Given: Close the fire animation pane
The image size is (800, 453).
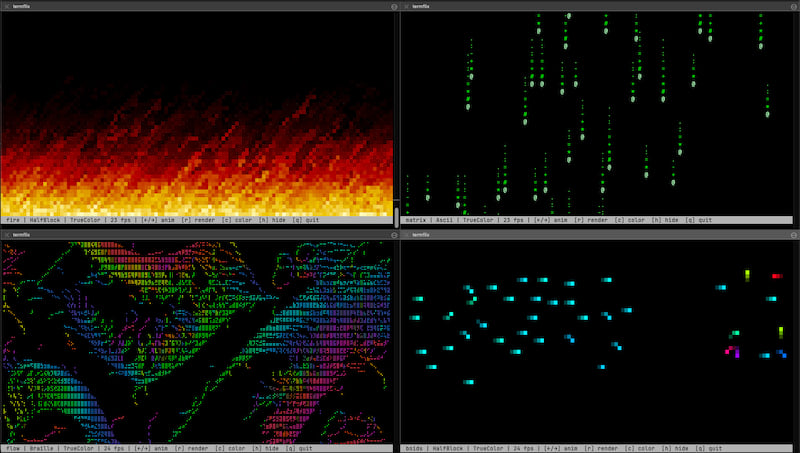Looking at the screenshot, I should click(7, 7).
